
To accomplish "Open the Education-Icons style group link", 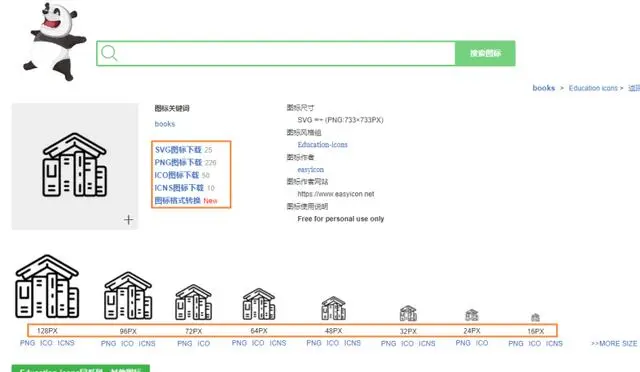I will tap(322, 145).
